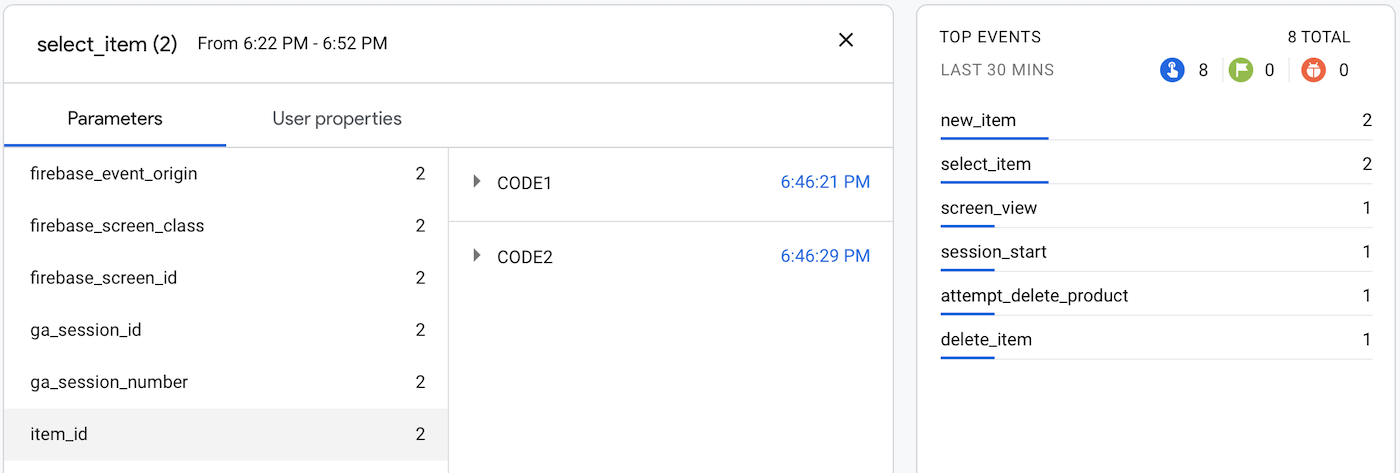Open the attempt_delete_product top event
The width and height of the screenshot is (1400, 473).
1034,296
